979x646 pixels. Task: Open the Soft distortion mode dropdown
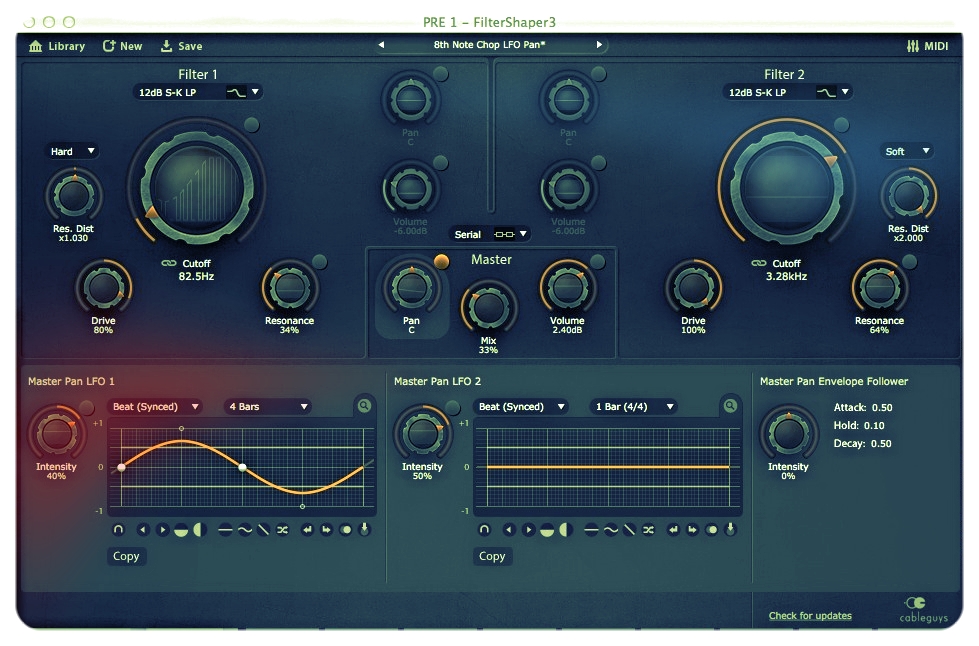pyautogui.click(x=907, y=151)
